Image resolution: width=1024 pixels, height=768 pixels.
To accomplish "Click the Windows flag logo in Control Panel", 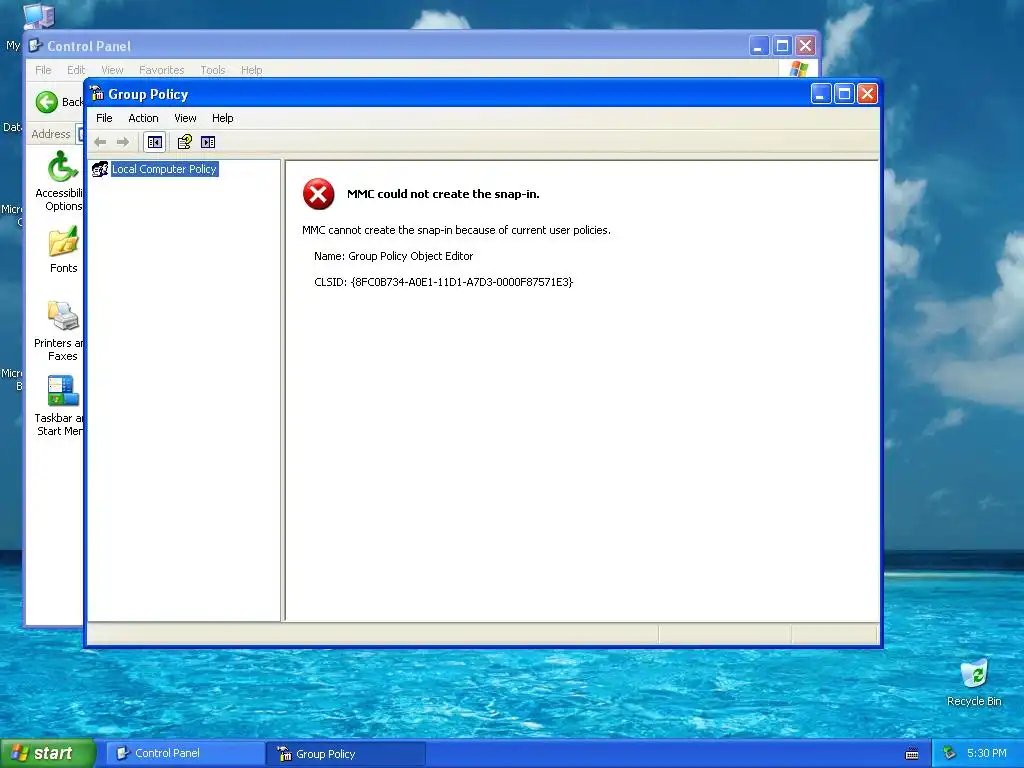I will tap(798, 69).
